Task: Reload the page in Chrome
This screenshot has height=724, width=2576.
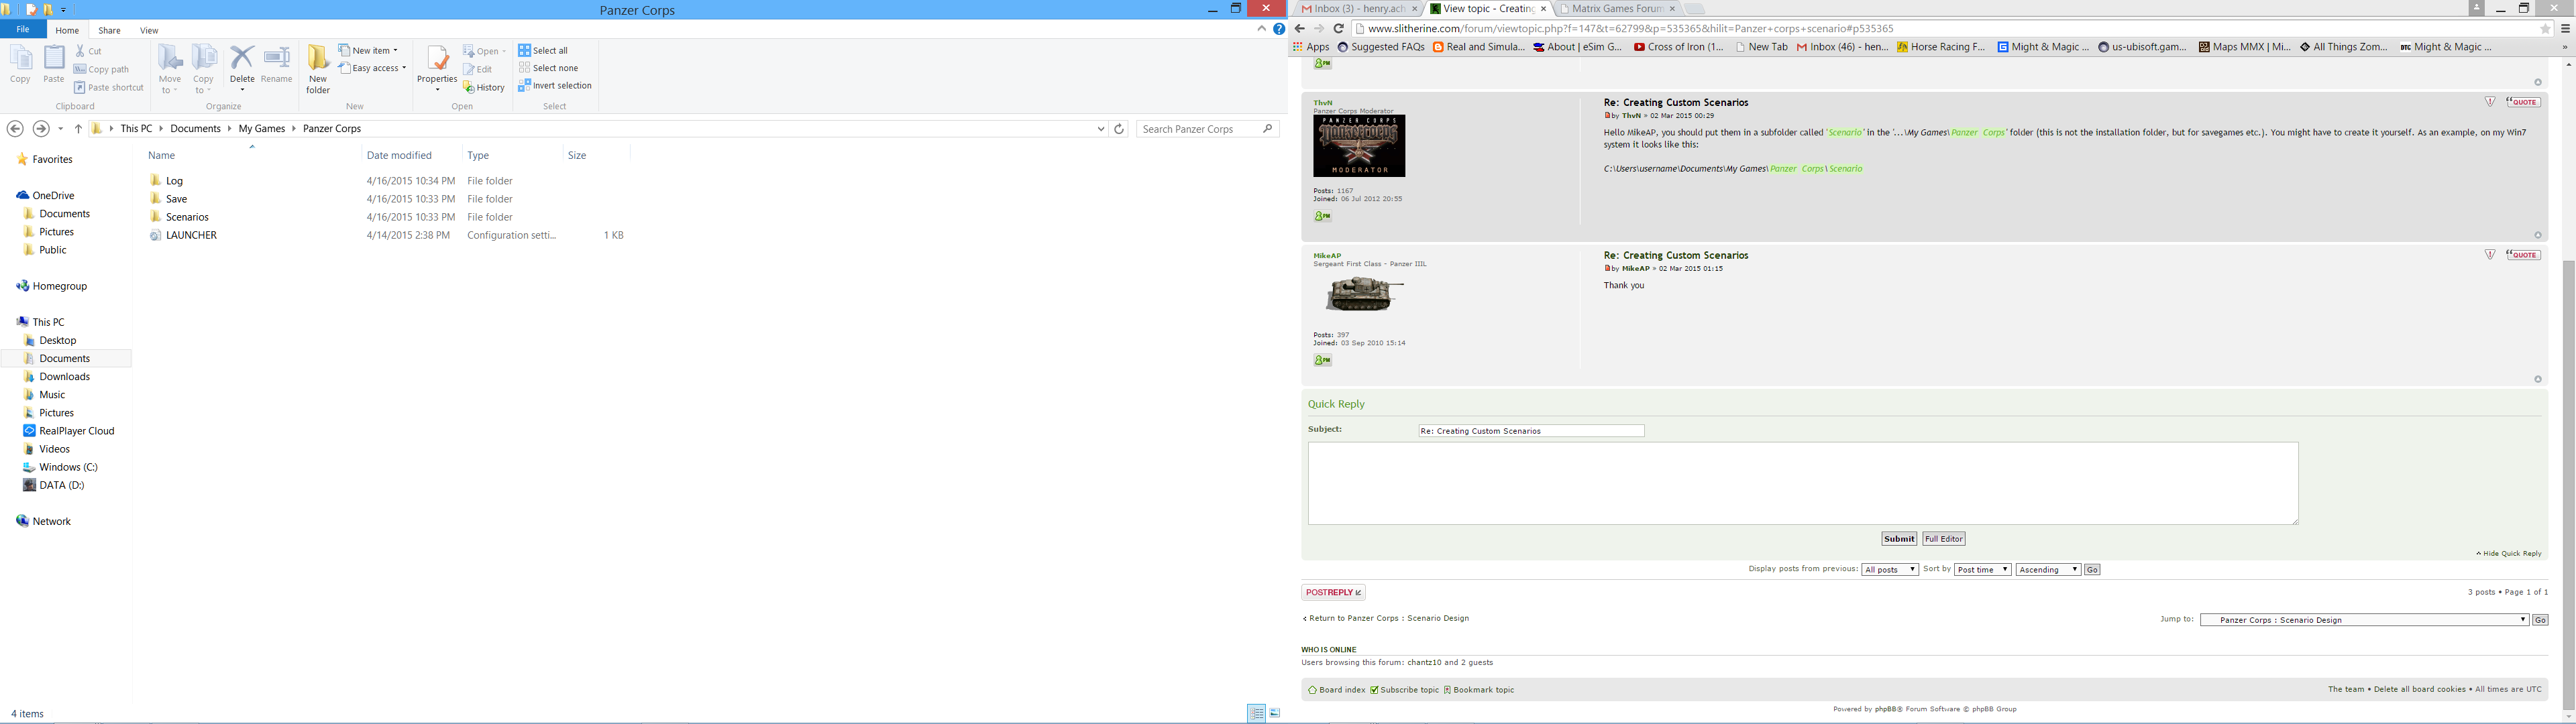Action: [1339, 29]
